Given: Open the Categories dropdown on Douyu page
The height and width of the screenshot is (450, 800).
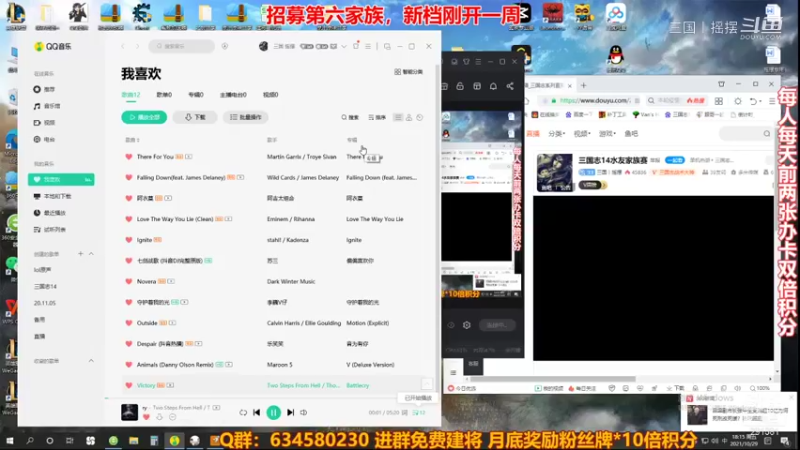Looking at the screenshot, I should (x=556, y=134).
